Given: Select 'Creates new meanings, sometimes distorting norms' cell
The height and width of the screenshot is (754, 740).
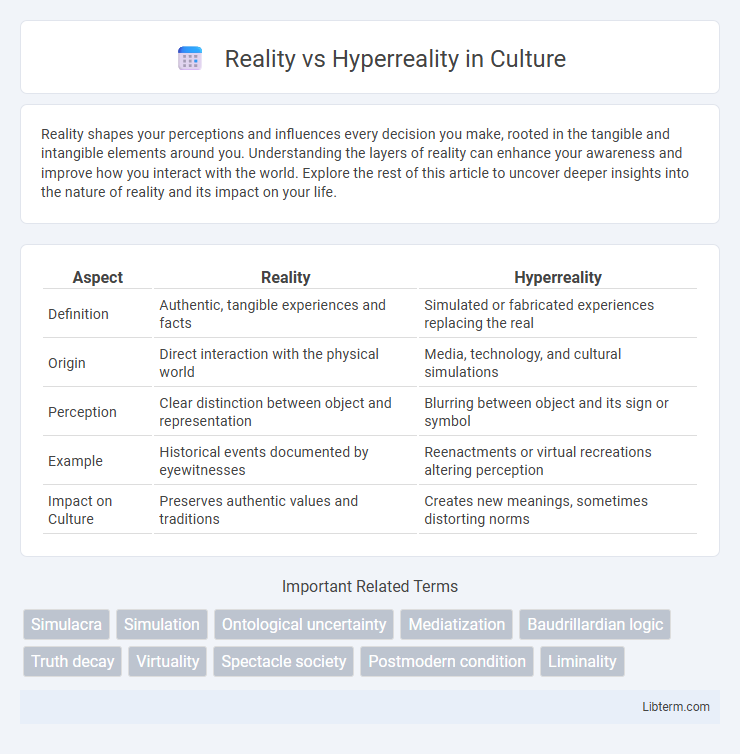Looking at the screenshot, I should [558, 510].
